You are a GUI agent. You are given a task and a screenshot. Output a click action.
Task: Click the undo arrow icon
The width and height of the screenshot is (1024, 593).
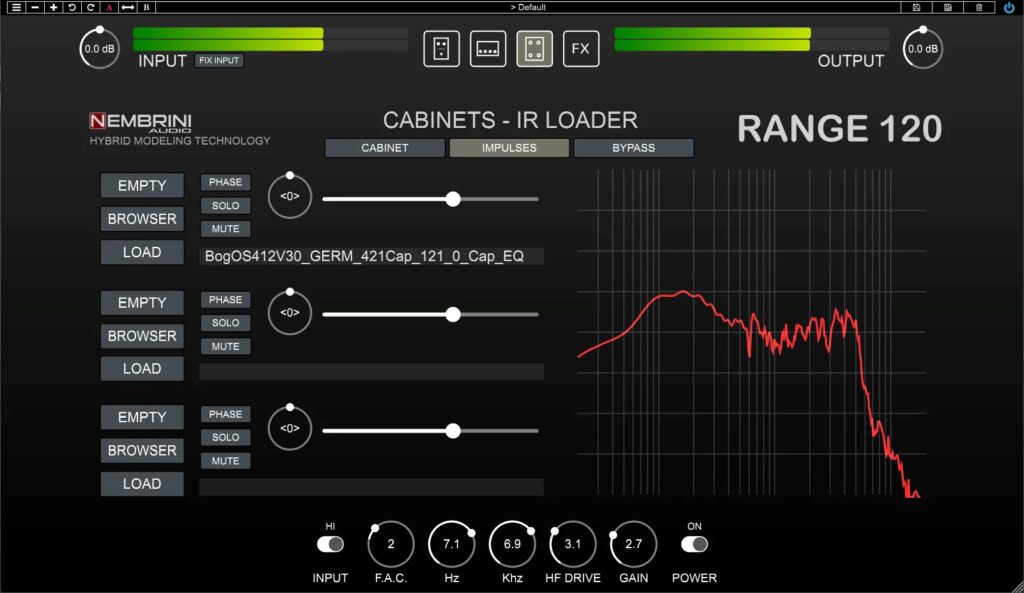click(x=72, y=7)
